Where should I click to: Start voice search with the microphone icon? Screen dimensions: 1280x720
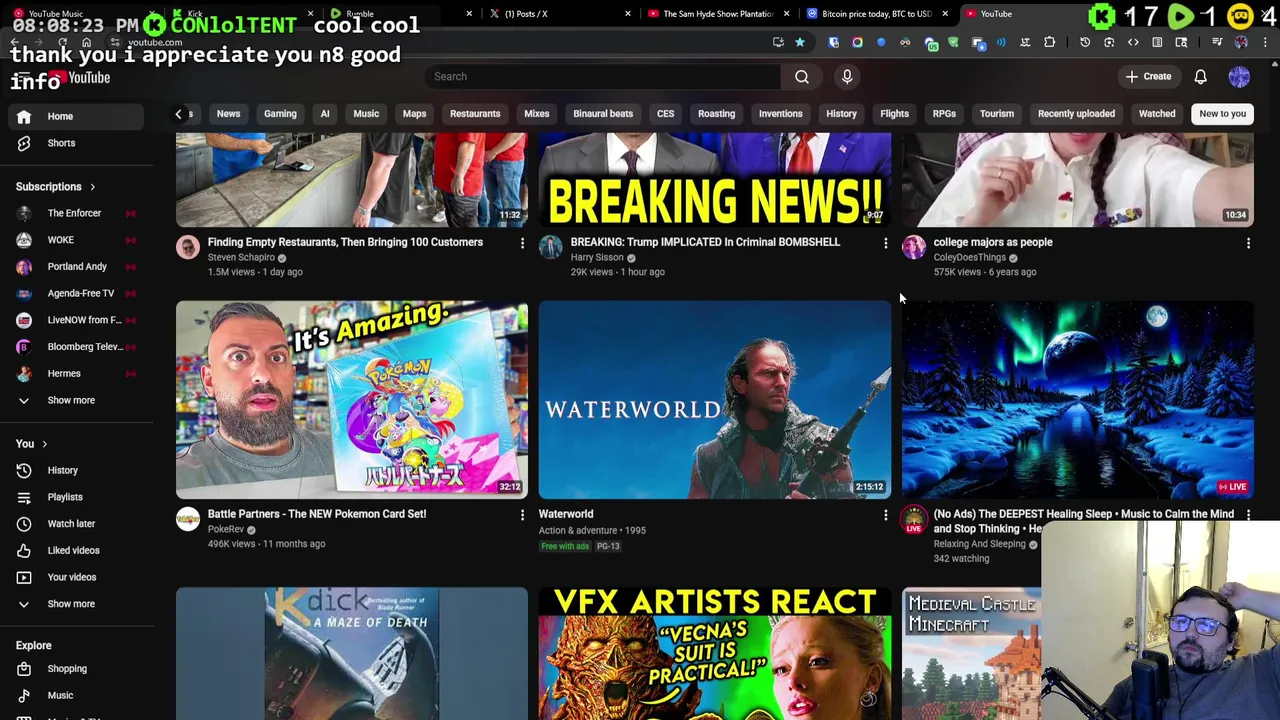click(x=847, y=76)
